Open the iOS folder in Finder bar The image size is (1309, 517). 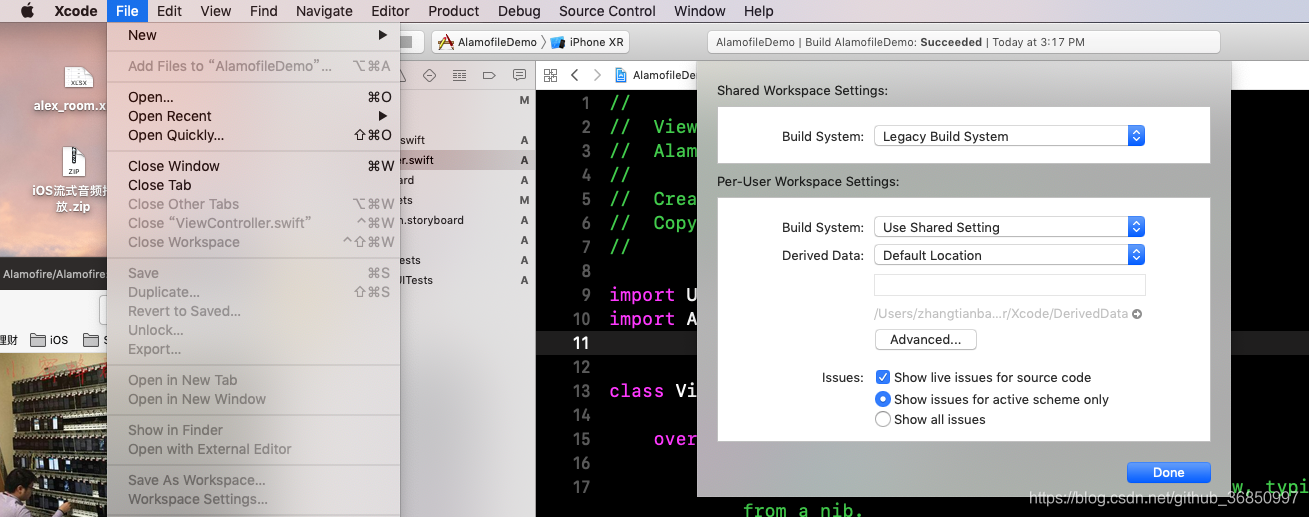[50, 340]
